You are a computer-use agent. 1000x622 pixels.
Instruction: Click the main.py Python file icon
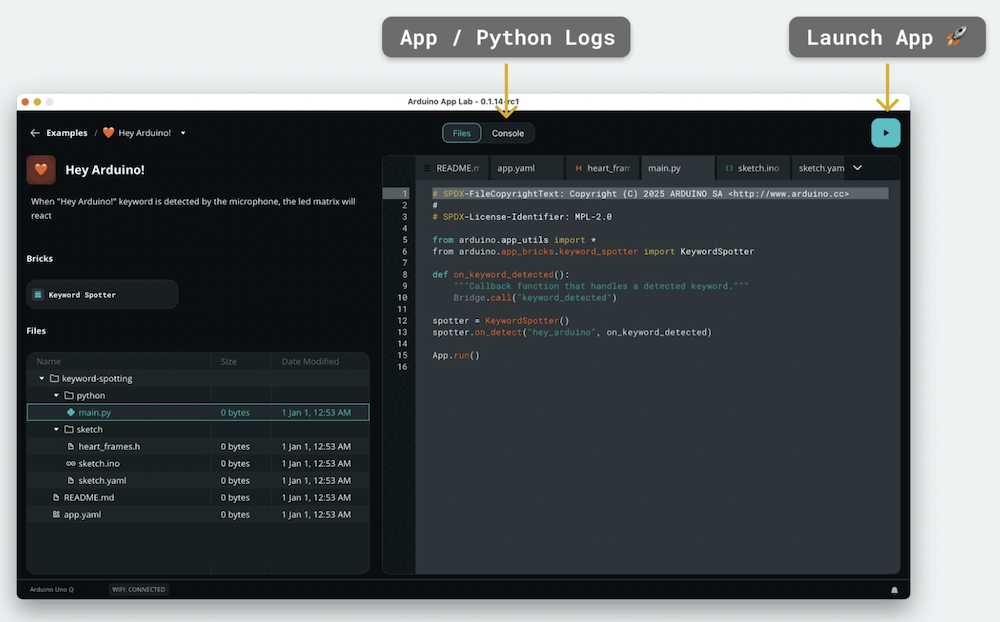coord(70,412)
